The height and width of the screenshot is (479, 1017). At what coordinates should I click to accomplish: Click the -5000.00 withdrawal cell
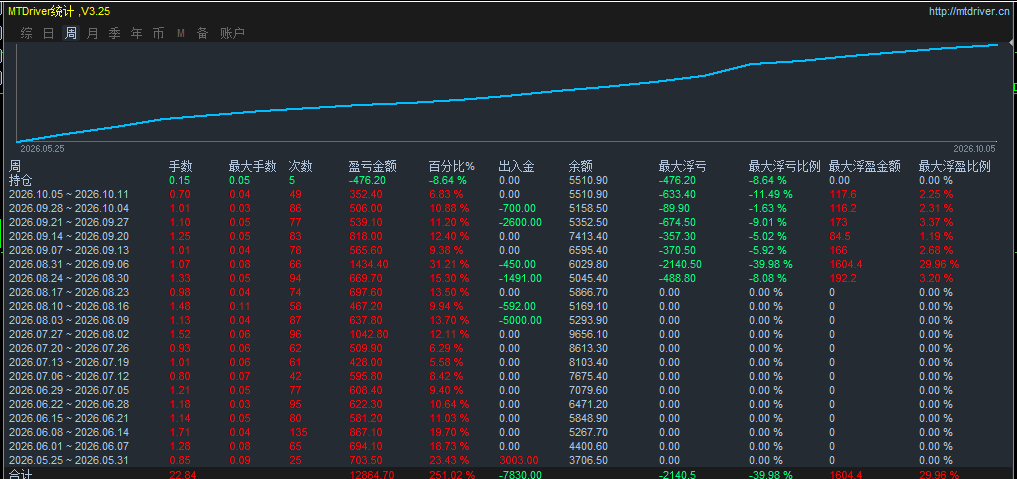click(520, 320)
